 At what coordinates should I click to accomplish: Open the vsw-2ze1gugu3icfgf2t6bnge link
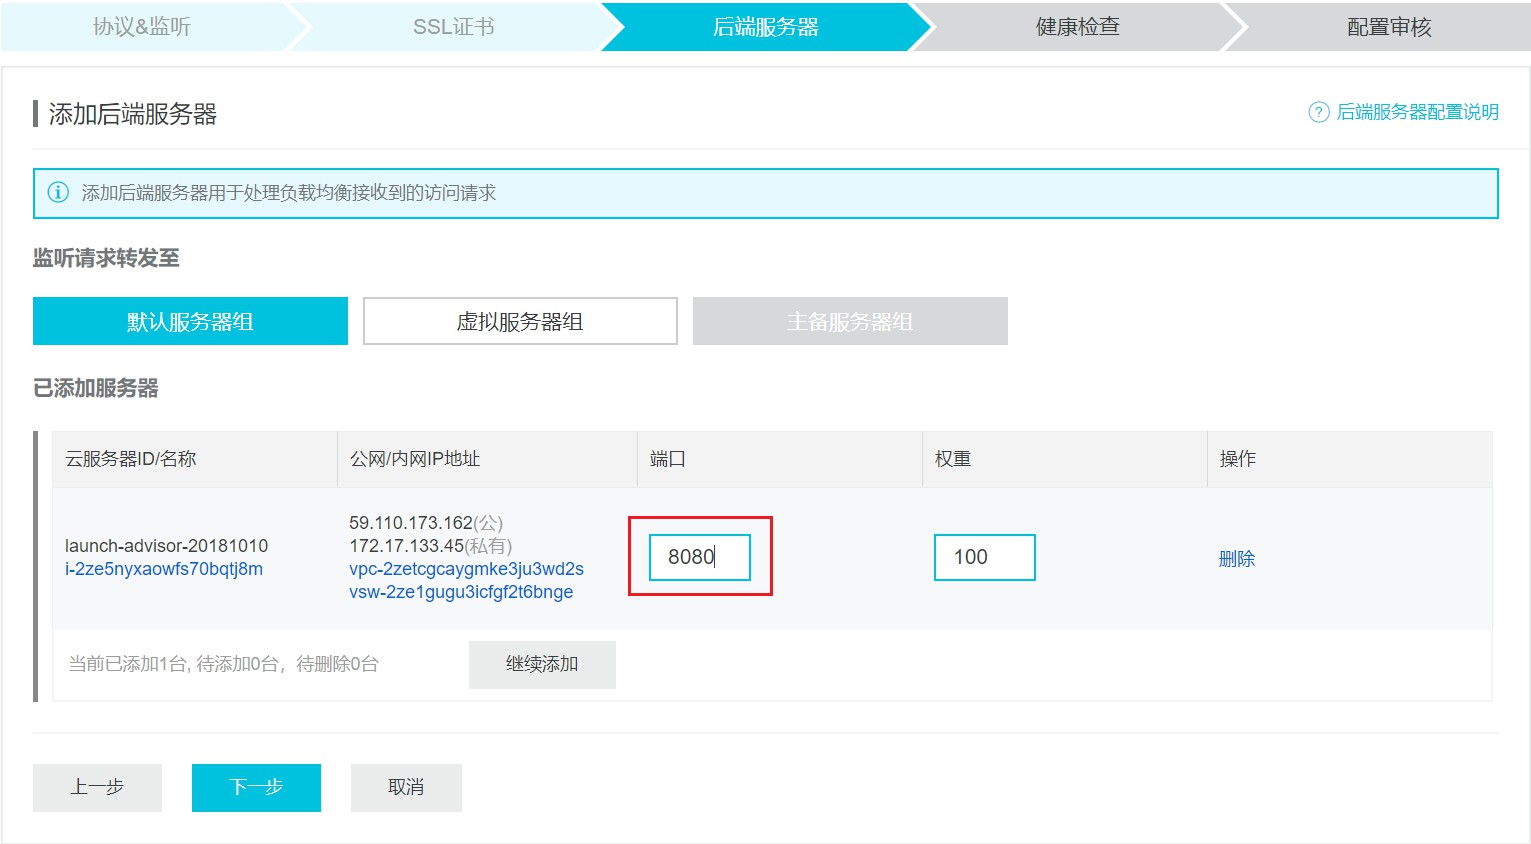click(461, 592)
